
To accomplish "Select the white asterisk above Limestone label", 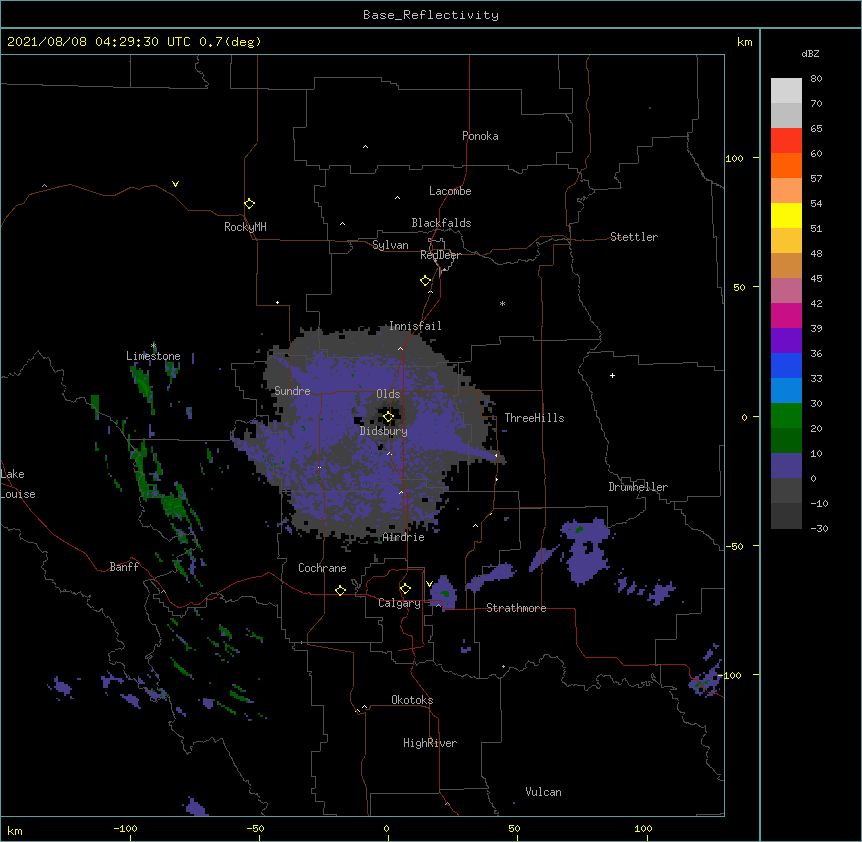I will coord(154,346).
